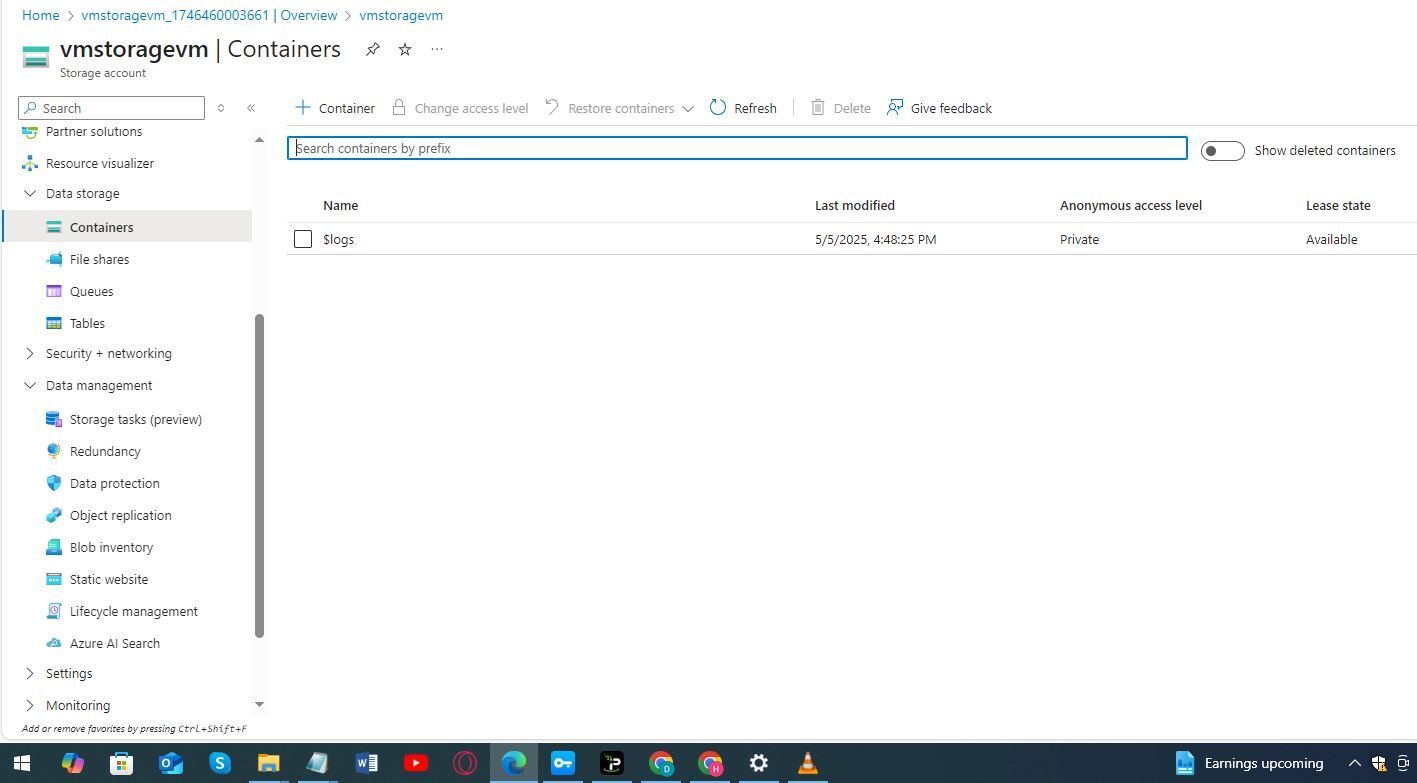Sort by the Name column header

pyautogui.click(x=340, y=205)
